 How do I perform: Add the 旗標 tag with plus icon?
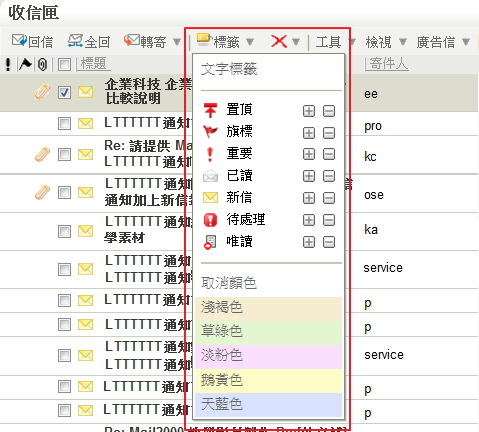coord(309,133)
